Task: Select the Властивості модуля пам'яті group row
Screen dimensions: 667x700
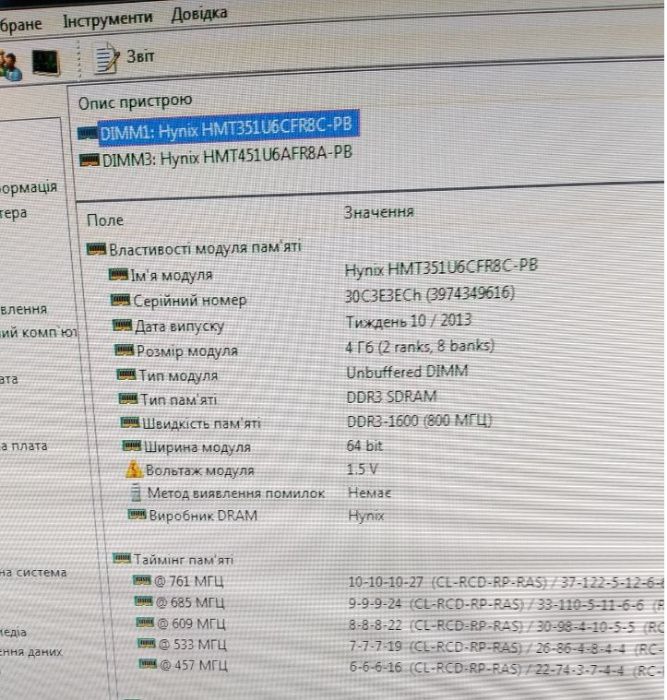Action: 205,248
